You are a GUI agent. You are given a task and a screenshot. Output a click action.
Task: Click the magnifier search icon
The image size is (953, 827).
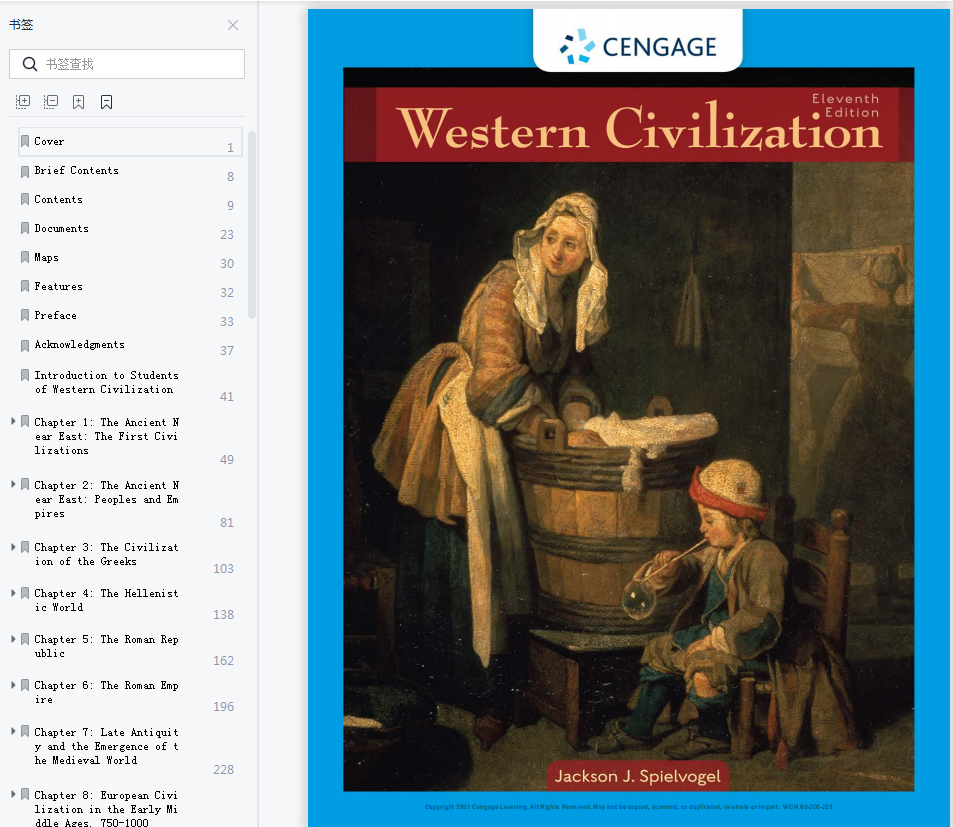point(30,64)
